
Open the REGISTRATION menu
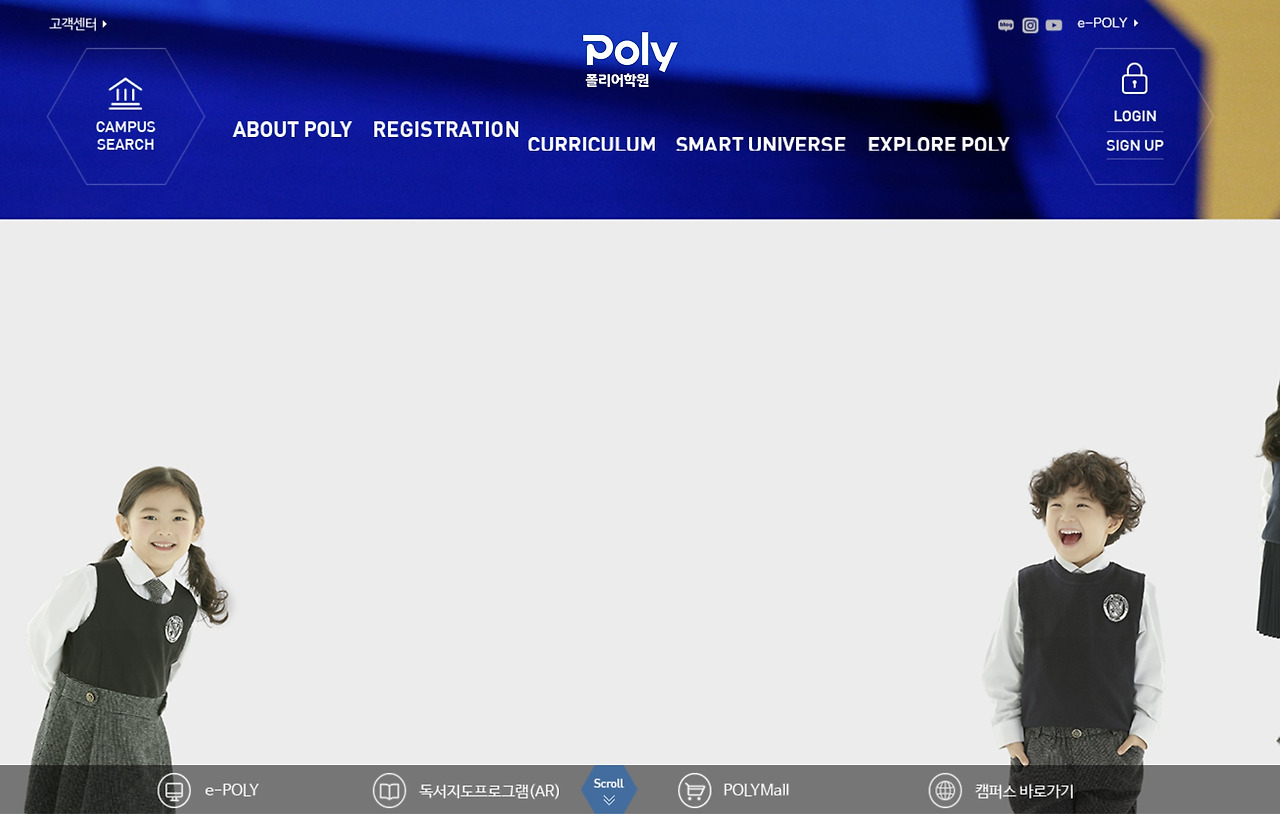pyautogui.click(x=446, y=129)
